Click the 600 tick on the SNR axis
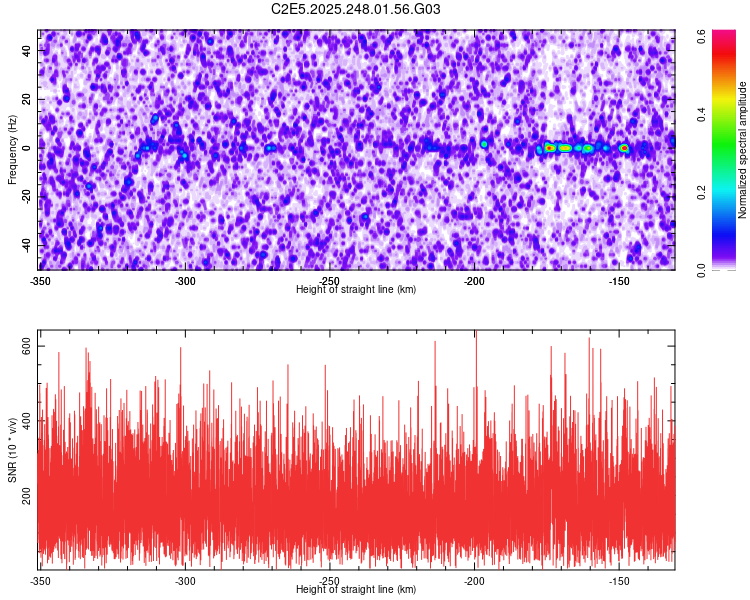Screen dimensions: 750x600 27,346
